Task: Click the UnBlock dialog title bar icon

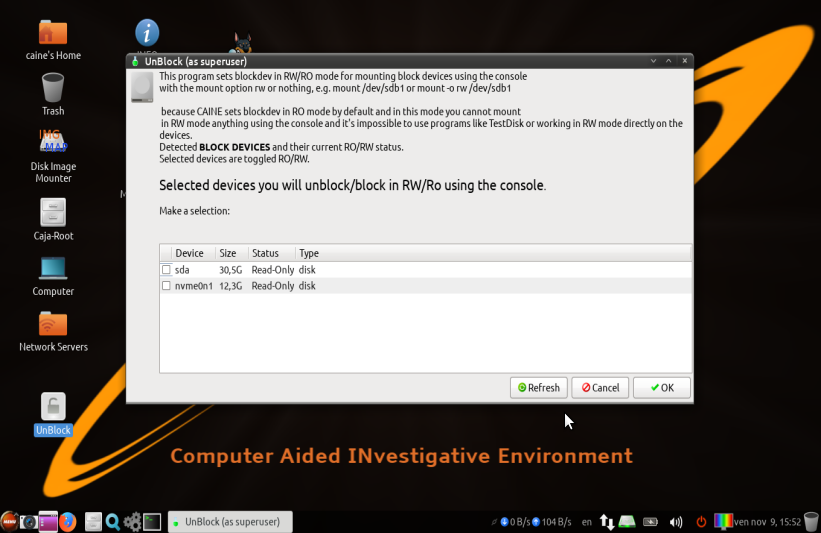Action: [135, 62]
